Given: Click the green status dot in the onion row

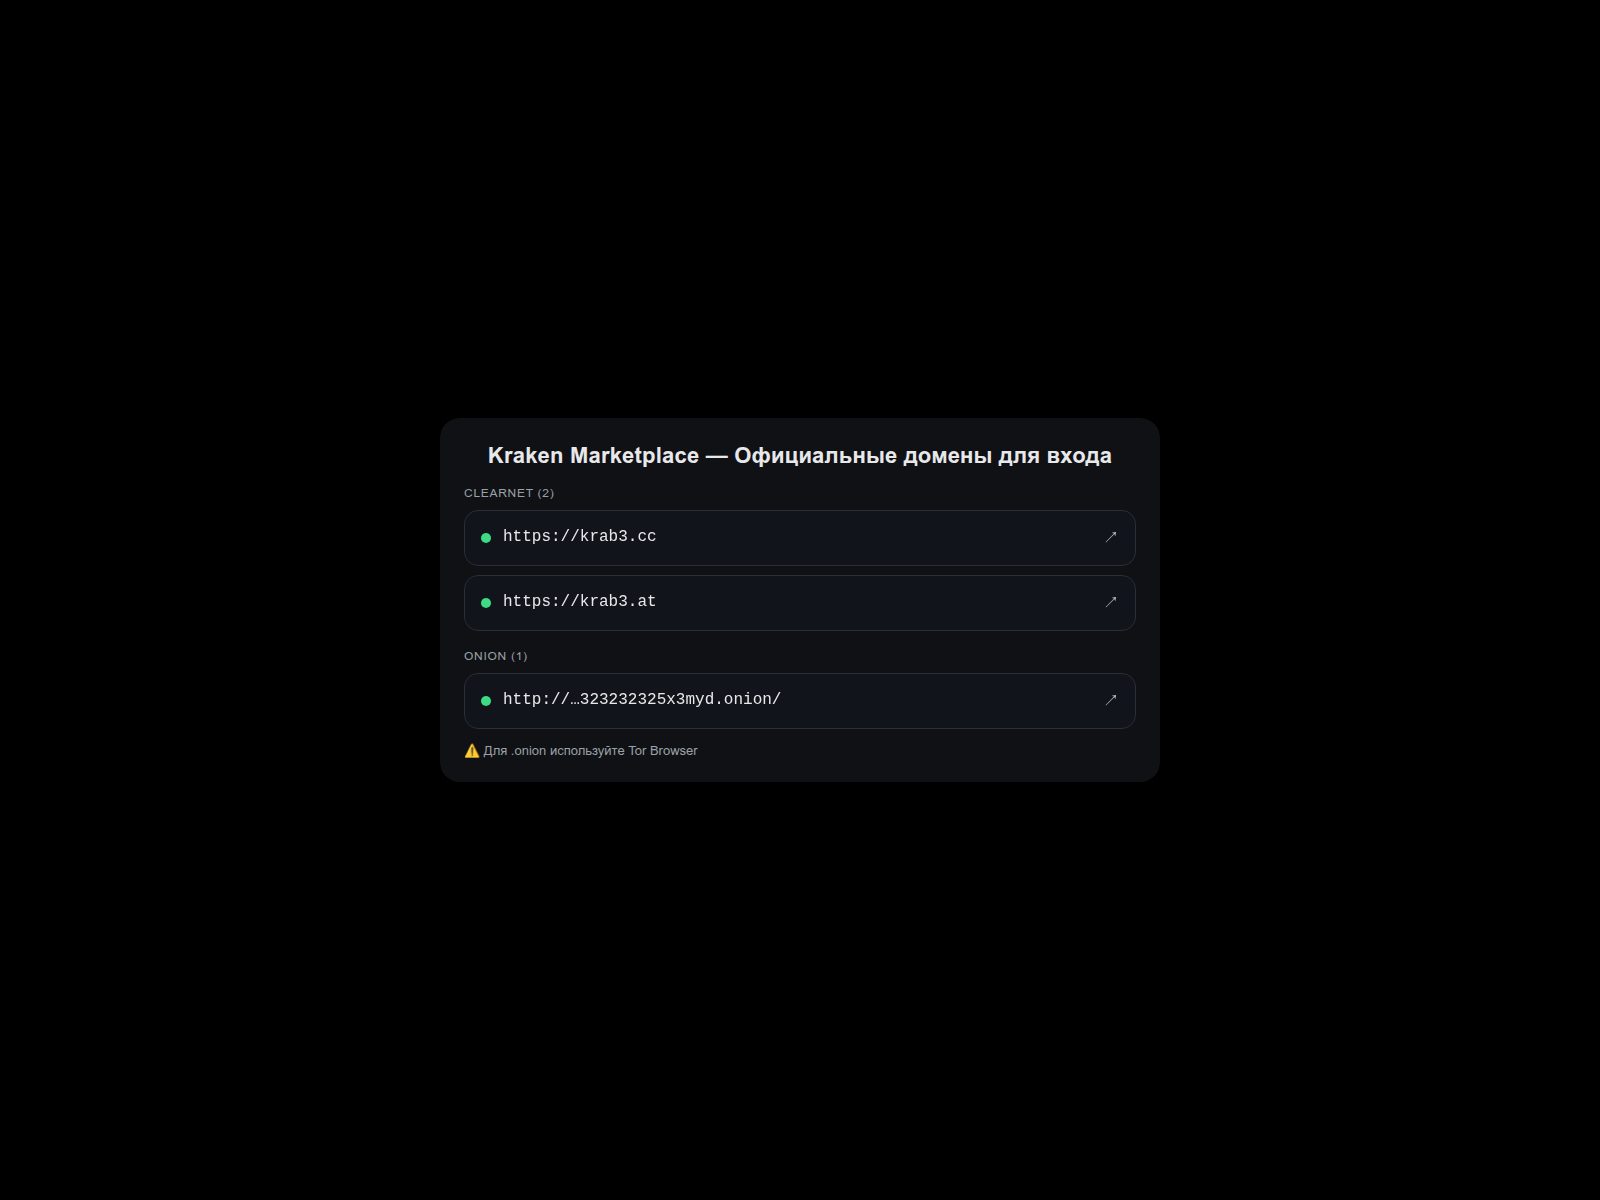Looking at the screenshot, I should [486, 701].
